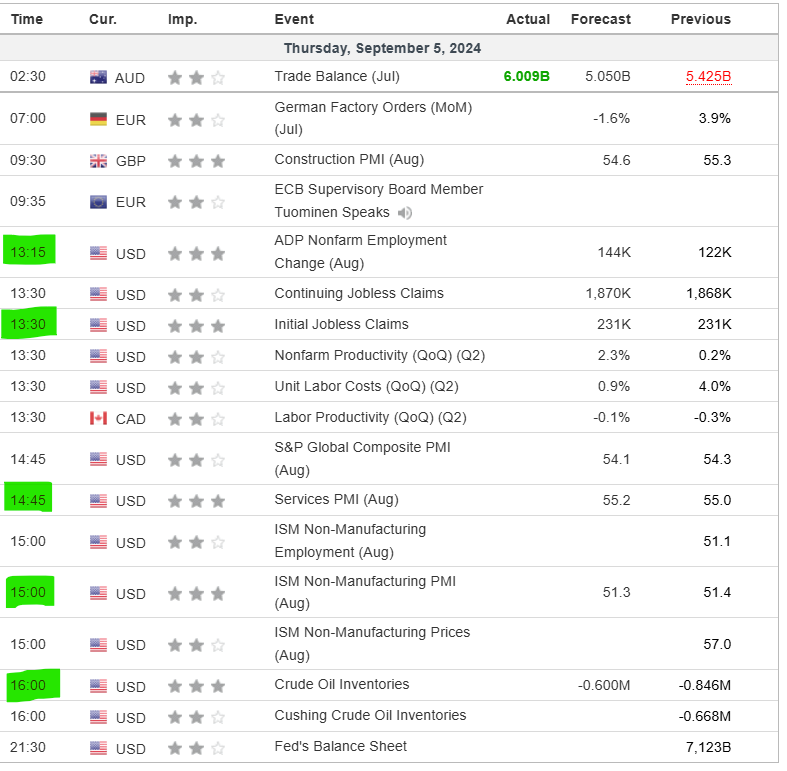Image resolution: width=787 pixels, height=771 pixels.
Task: Click the UK flag beside GBP
Action: click(98, 161)
